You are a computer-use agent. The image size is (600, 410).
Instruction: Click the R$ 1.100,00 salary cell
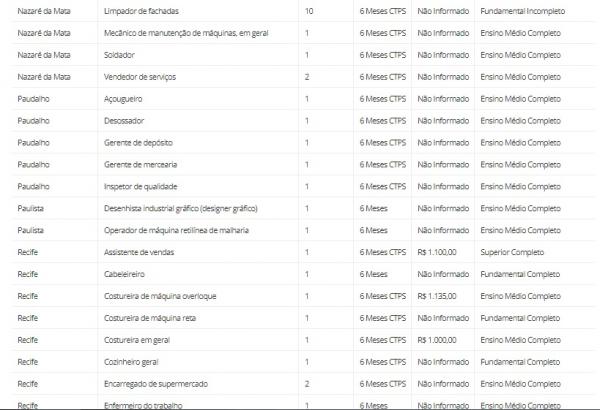(x=437, y=252)
